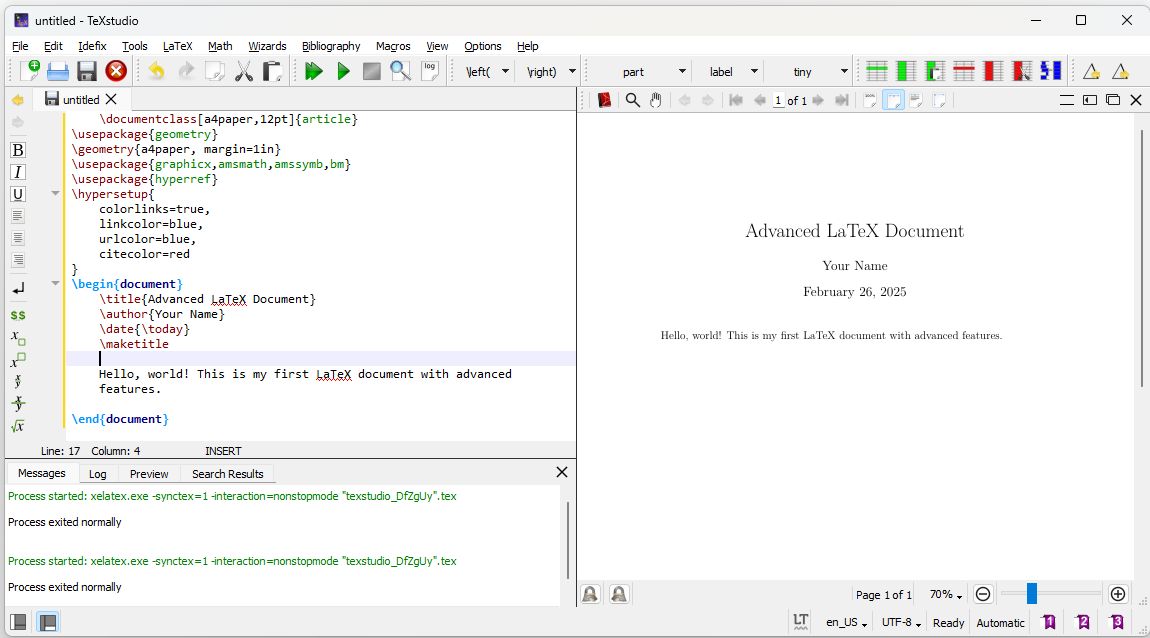Apply italic using the I sidebar icon
The image size is (1150, 638).
(18, 172)
